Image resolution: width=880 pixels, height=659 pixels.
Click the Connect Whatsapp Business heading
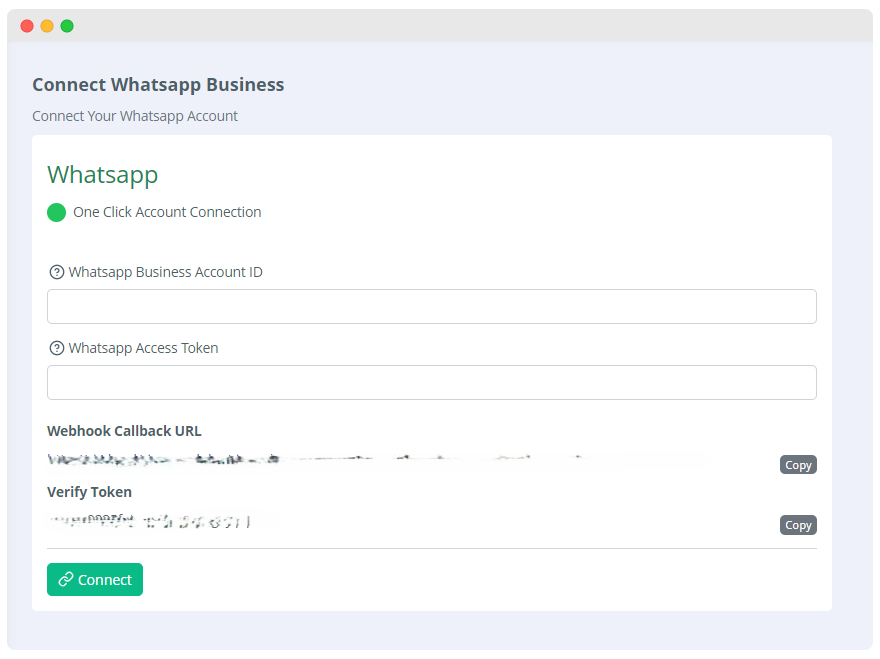158,85
